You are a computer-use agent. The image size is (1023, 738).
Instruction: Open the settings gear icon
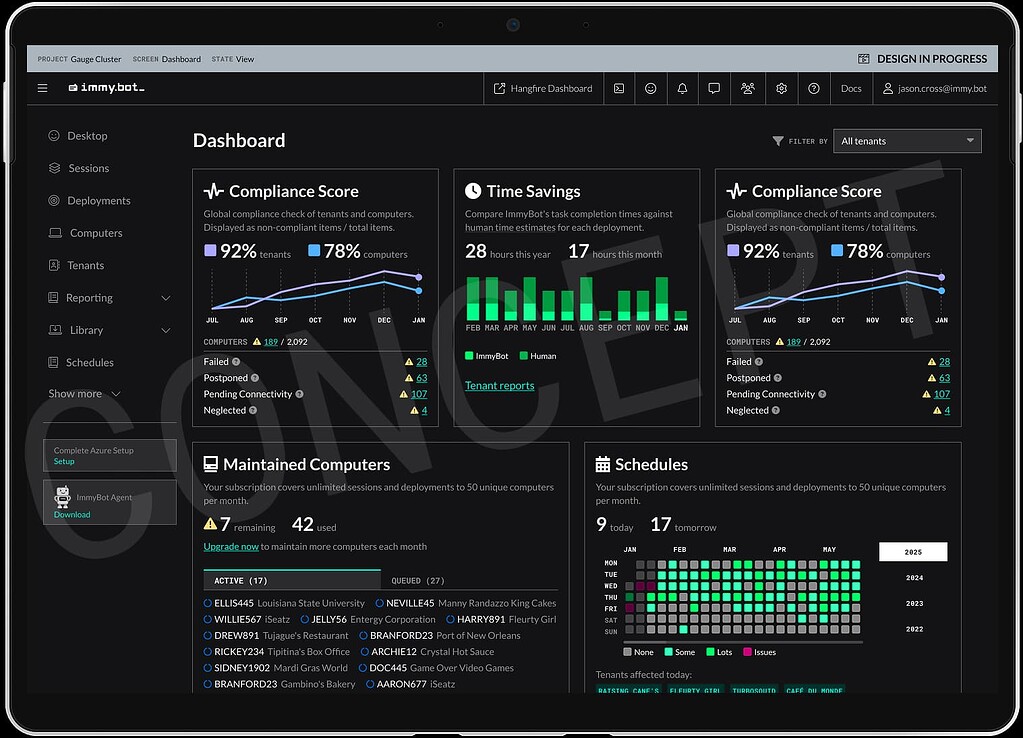(781, 88)
